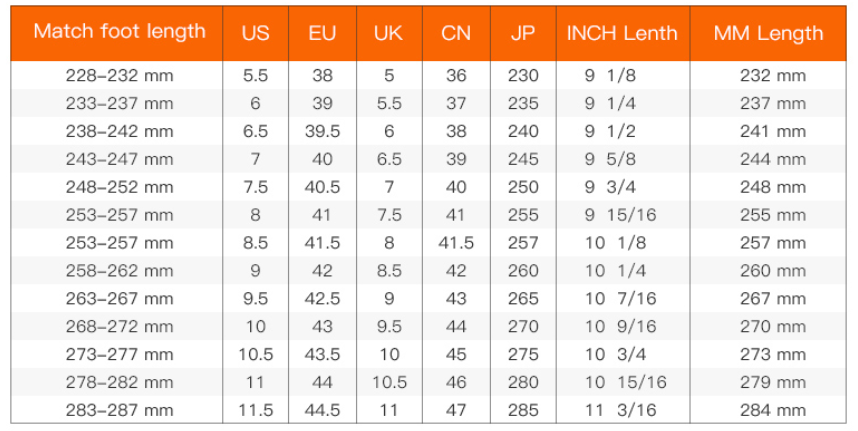Click the "Match foot length" column header
The width and height of the screenshot is (858, 431).
[119, 31]
